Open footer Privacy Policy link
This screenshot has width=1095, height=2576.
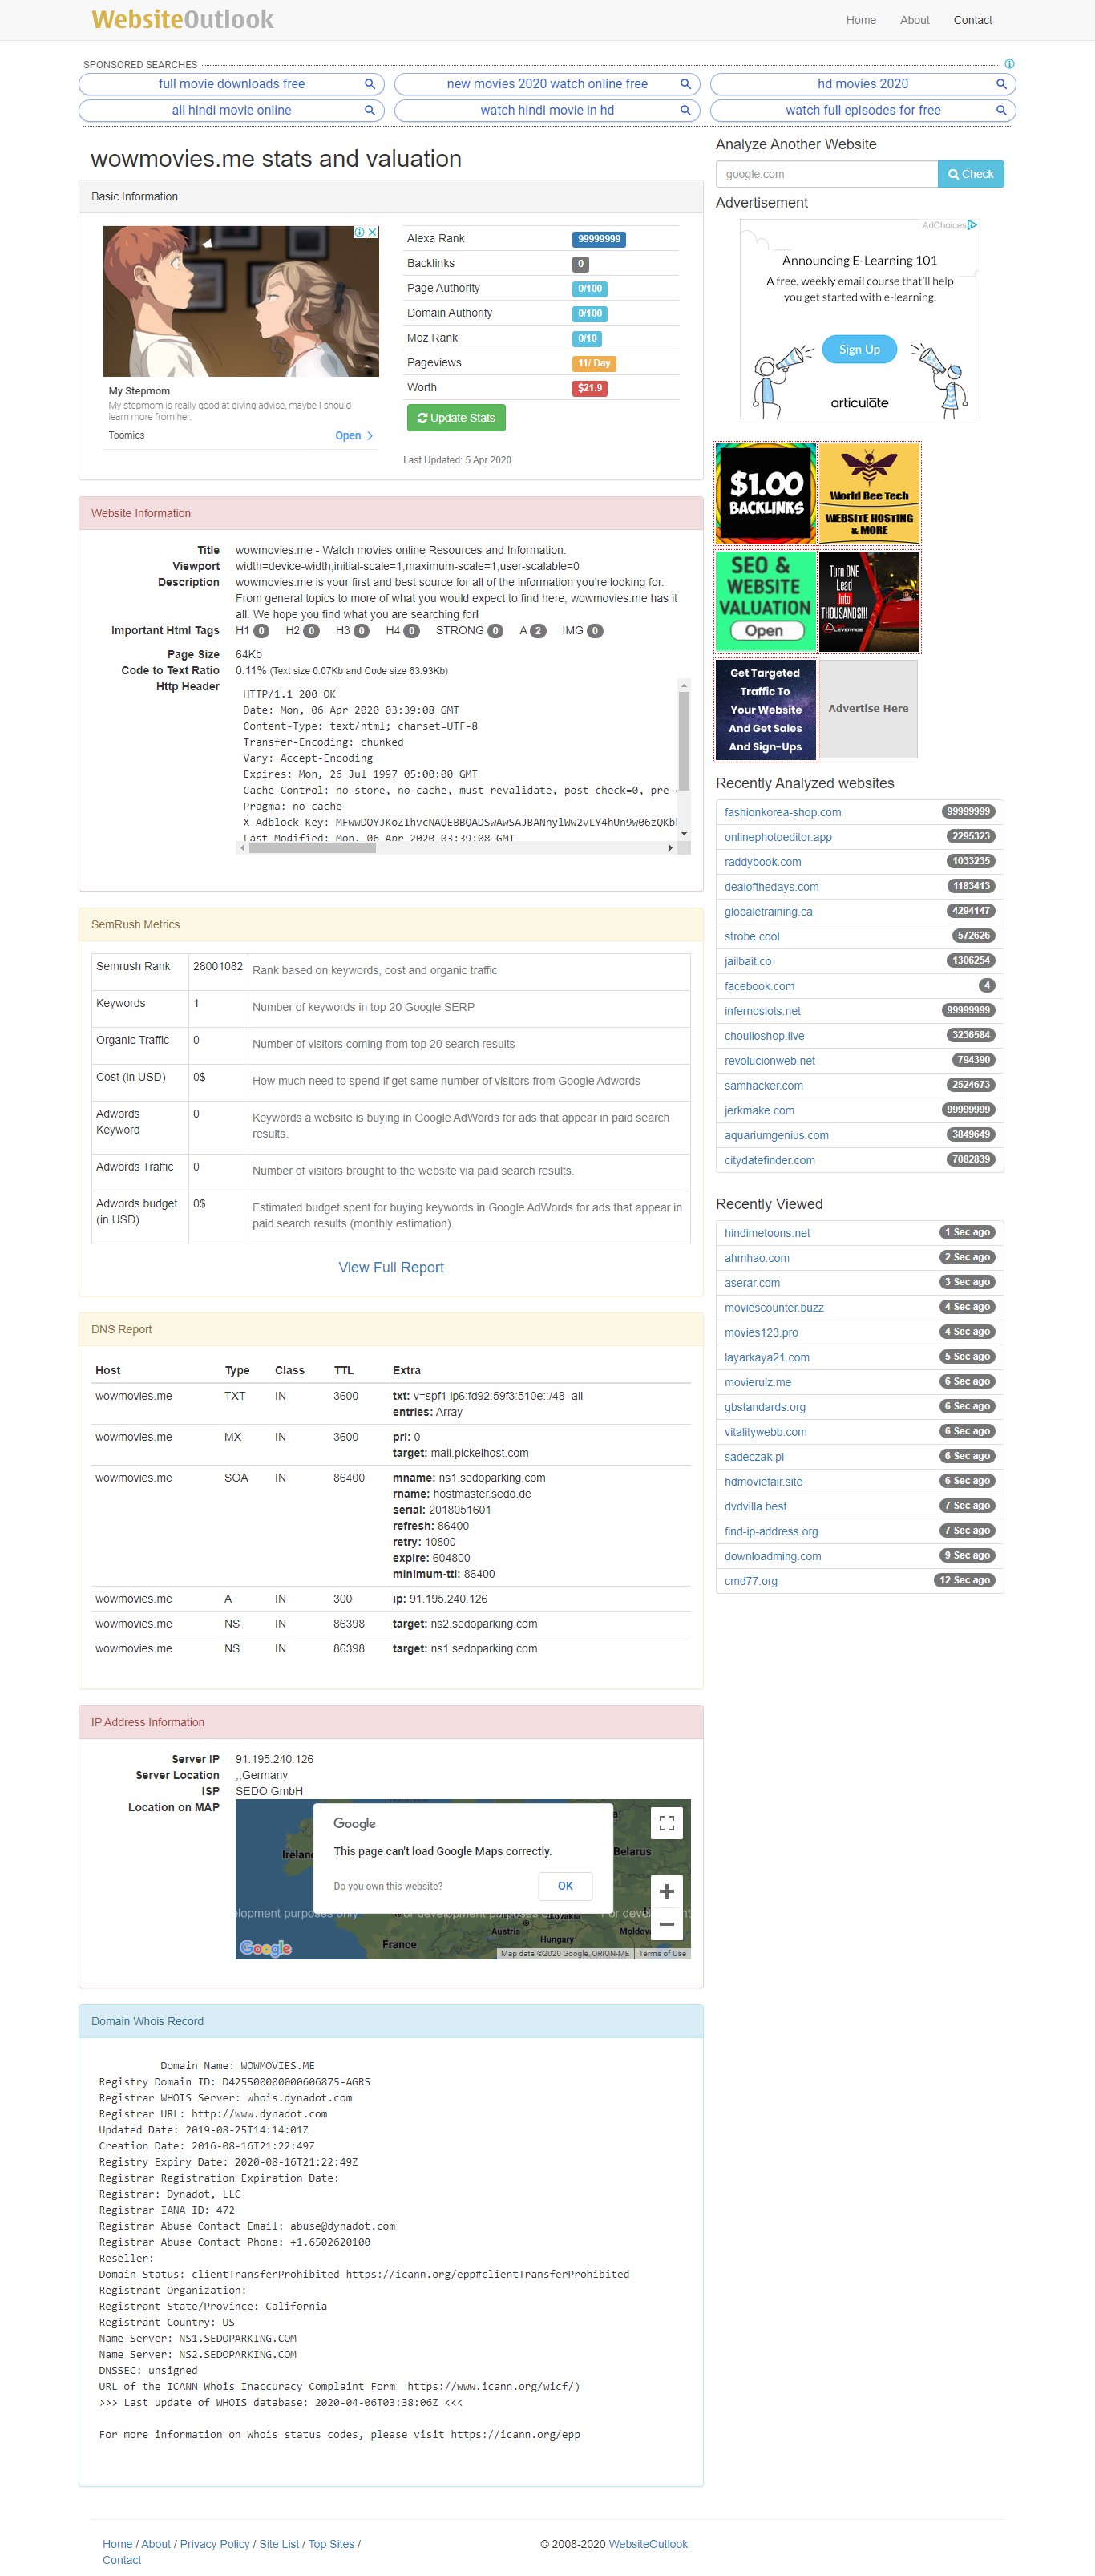(214, 2545)
